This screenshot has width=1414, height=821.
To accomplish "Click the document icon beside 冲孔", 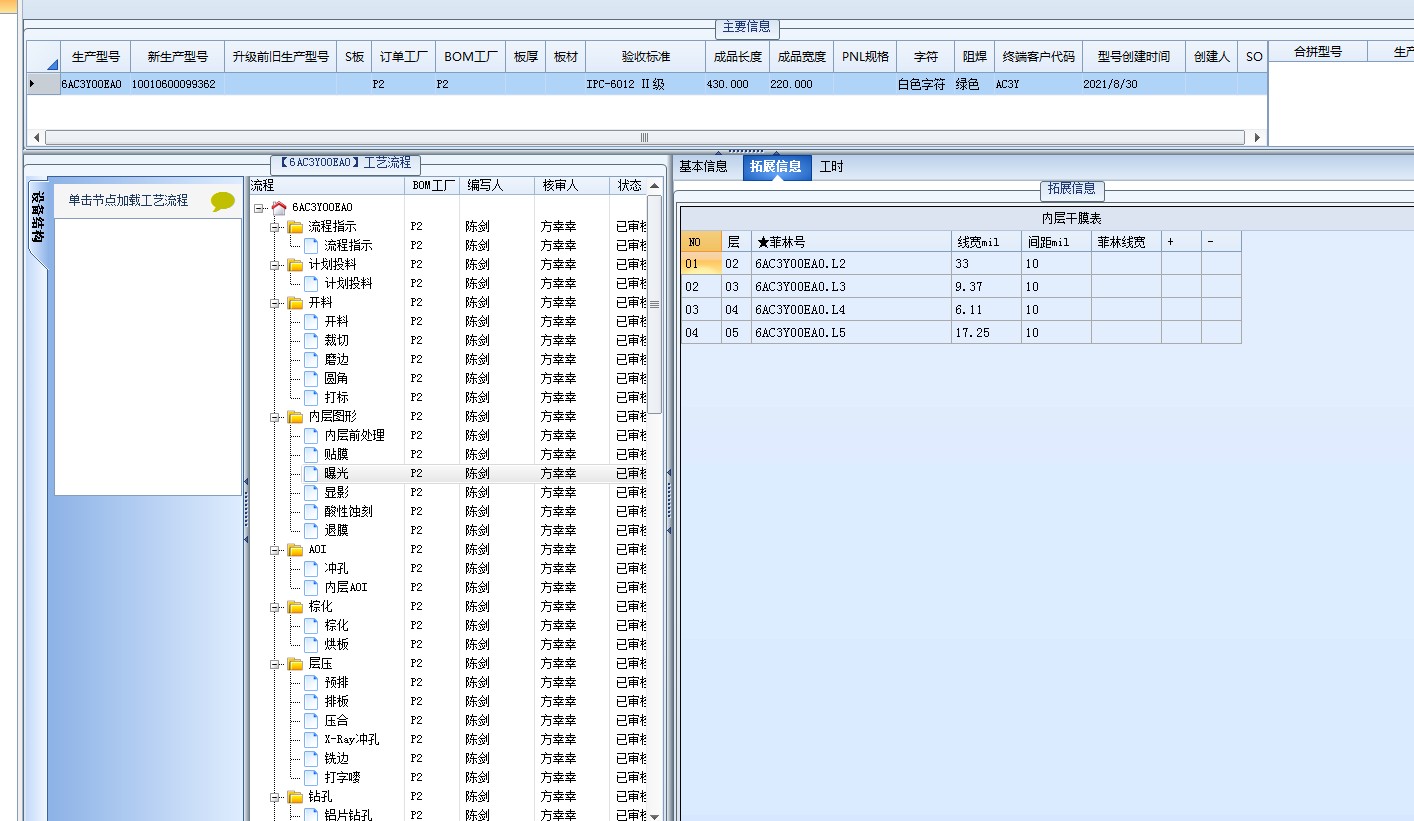I will tap(311, 568).
